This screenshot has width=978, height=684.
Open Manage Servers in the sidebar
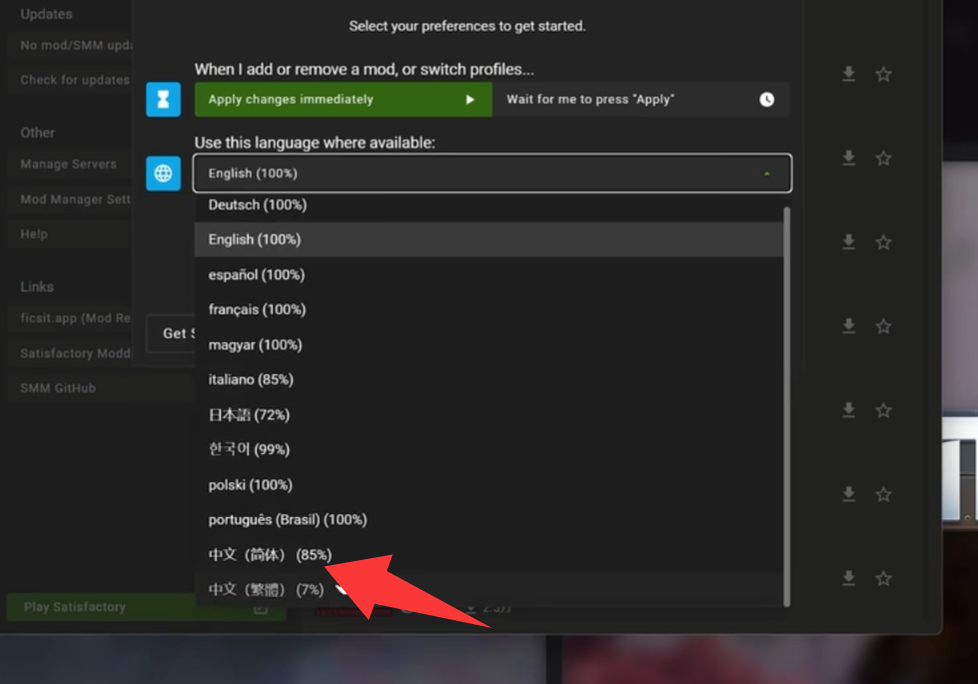pos(69,164)
